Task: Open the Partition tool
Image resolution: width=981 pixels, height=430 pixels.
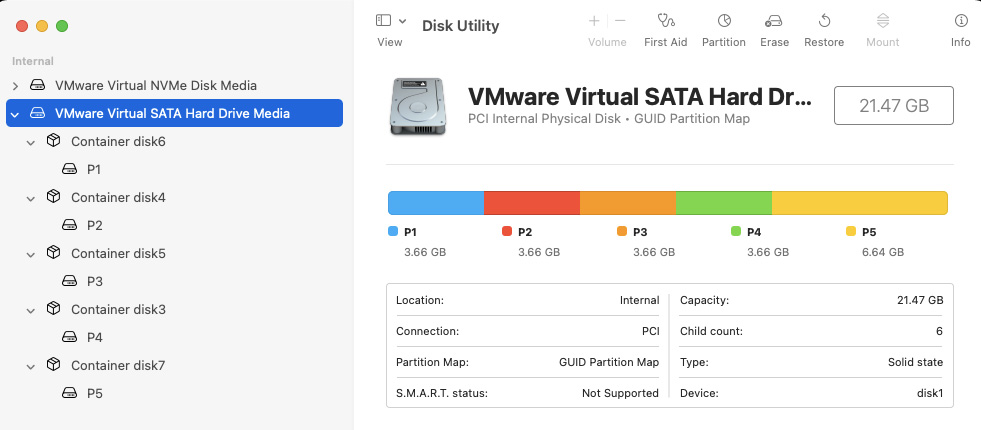Action: (x=724, y=21)
